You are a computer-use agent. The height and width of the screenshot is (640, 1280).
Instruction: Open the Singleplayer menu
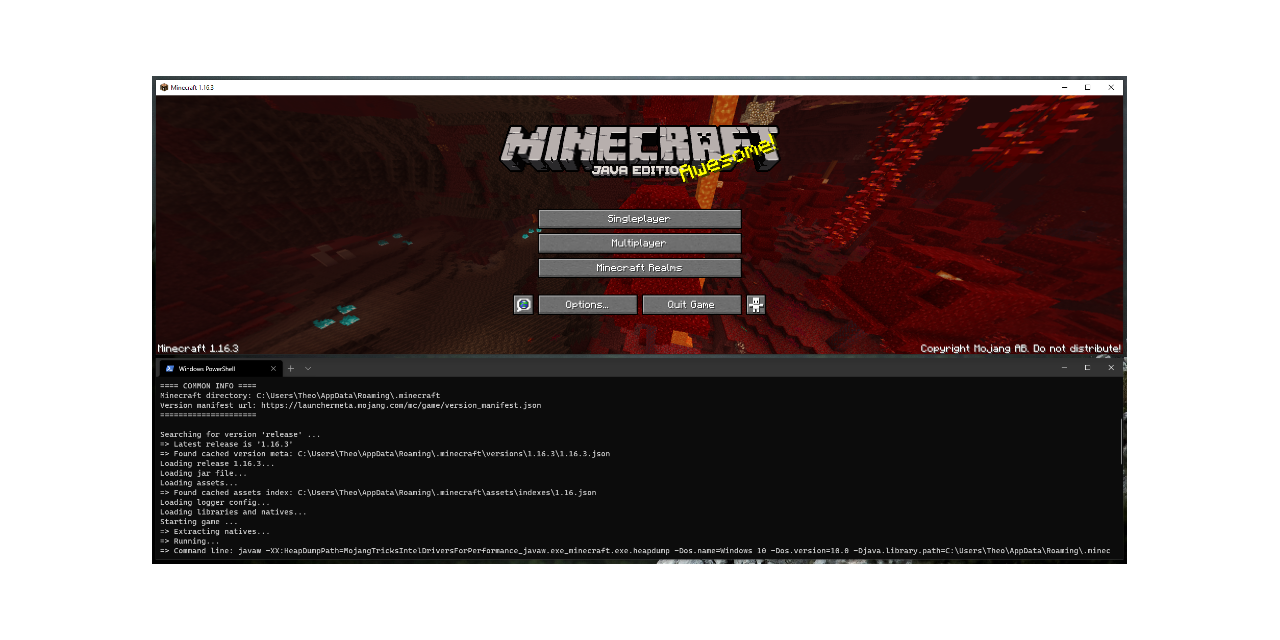pyautogui.click(x=640, y=219)
